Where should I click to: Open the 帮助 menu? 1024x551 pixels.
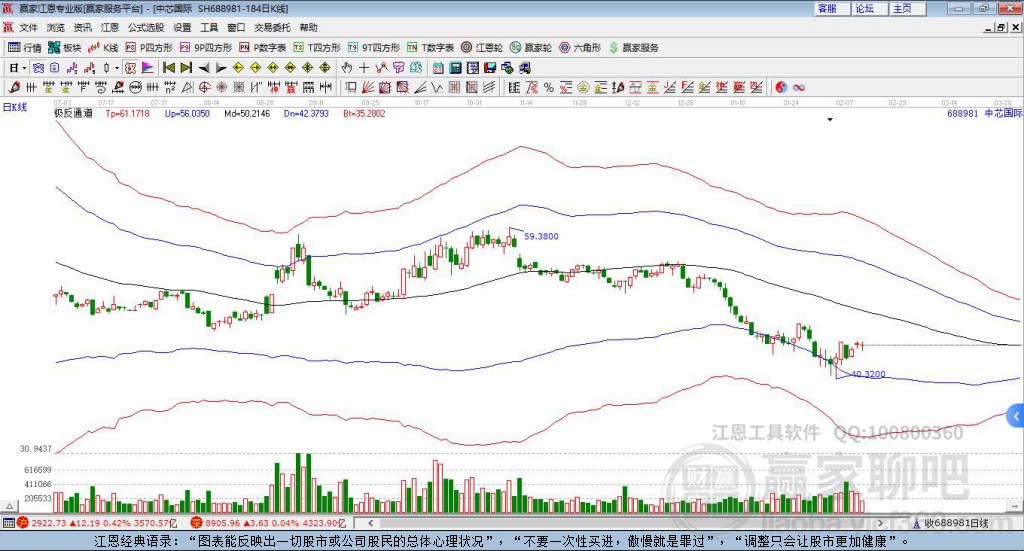pyautogui.click(x=308, y=27)
